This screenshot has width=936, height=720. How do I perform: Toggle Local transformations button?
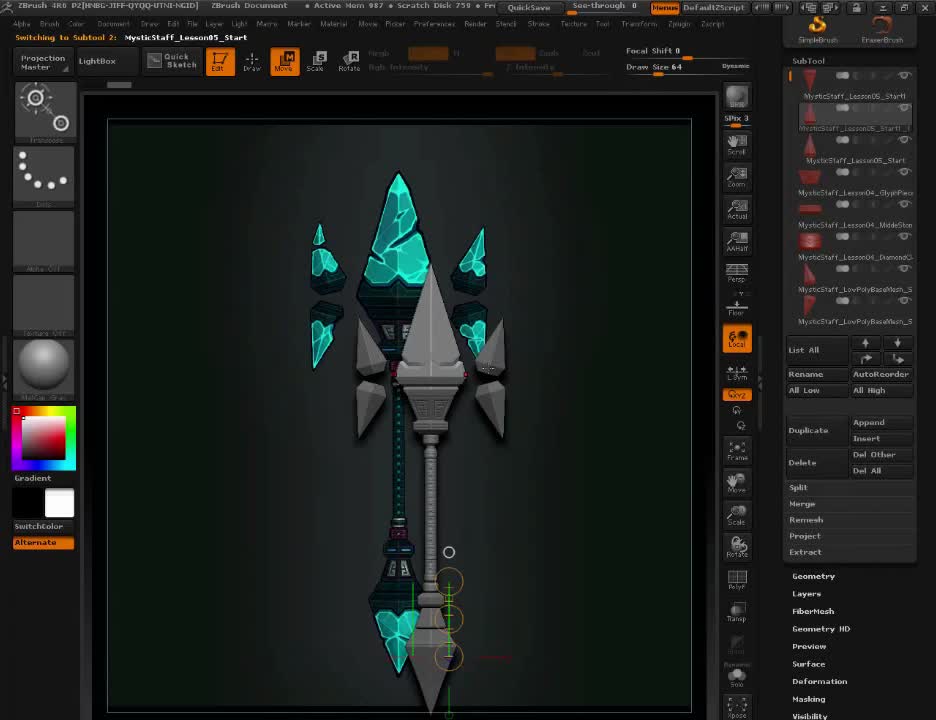[737, 339]
